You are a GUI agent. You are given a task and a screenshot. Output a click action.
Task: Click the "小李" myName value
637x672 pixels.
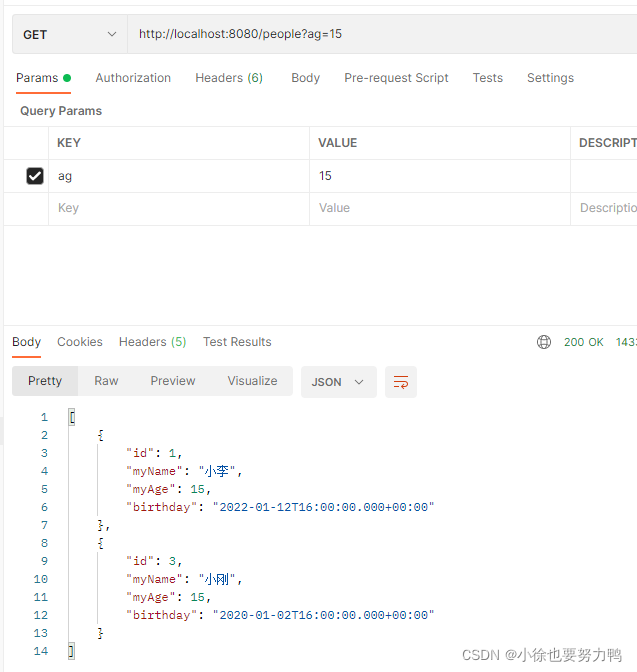pyautogui.click(x=217, y=471)
